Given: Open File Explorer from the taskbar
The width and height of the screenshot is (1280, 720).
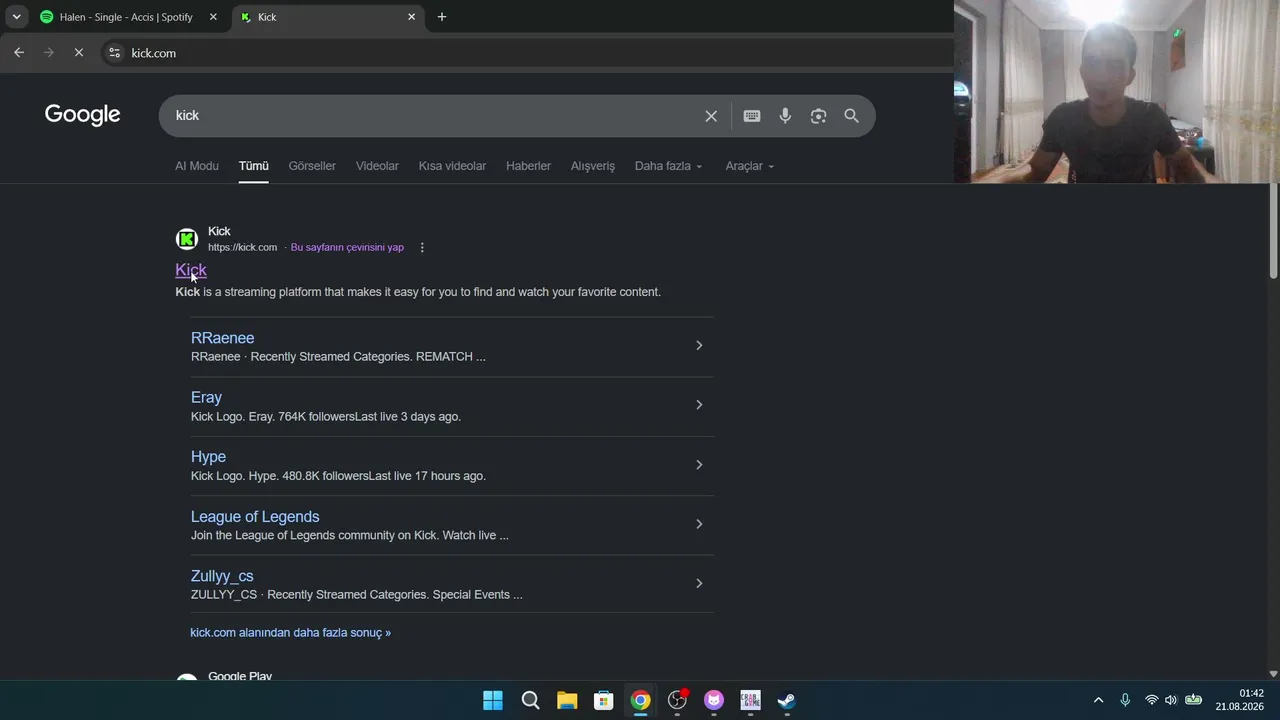Looking at the screenshot, I should tap(567, 700).
